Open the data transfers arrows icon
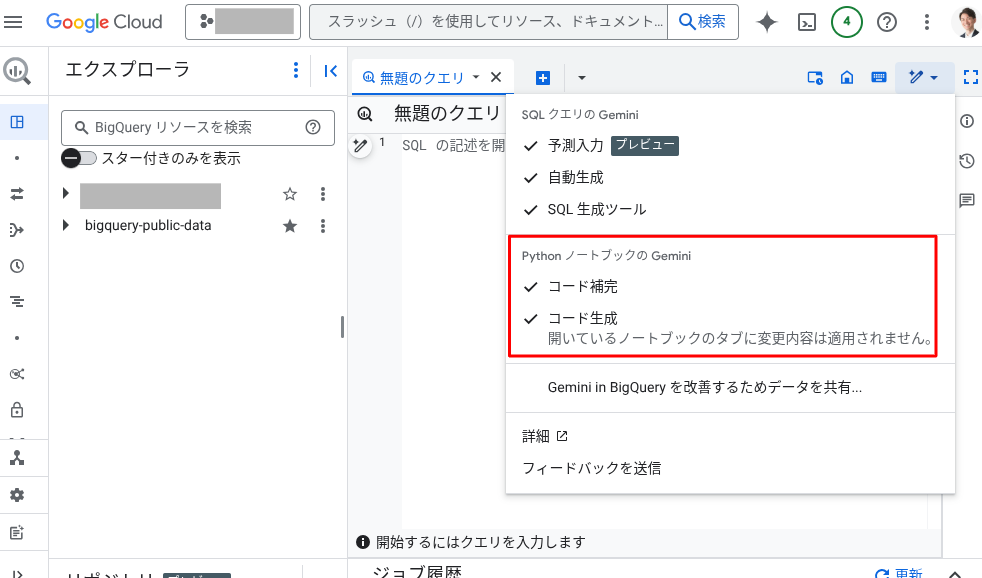This screenshot has height=578, width=982. [x=17, y=194]
